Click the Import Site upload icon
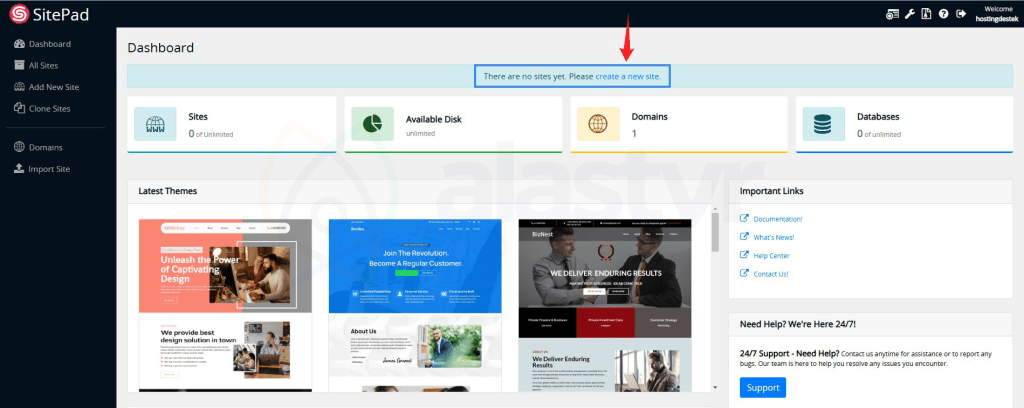 tap(19, 169)
